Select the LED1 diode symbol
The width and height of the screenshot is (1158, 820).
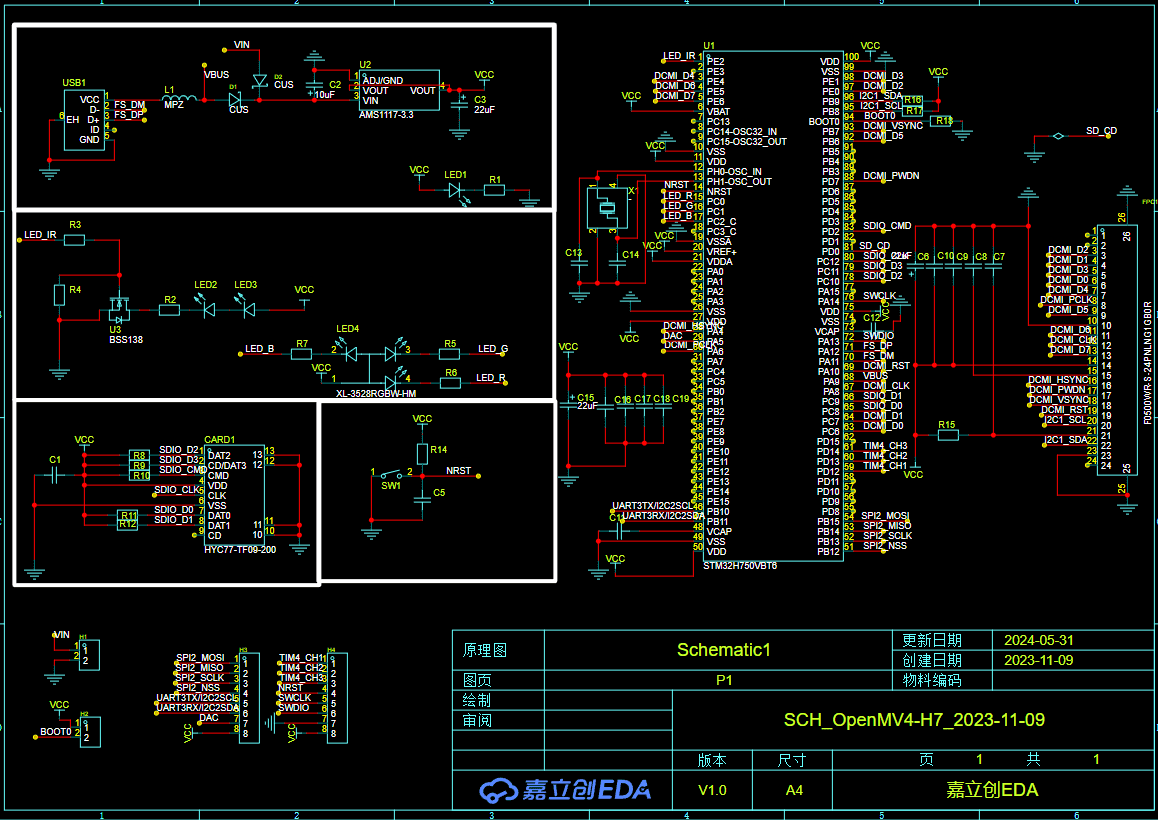(x=457, y=188)
